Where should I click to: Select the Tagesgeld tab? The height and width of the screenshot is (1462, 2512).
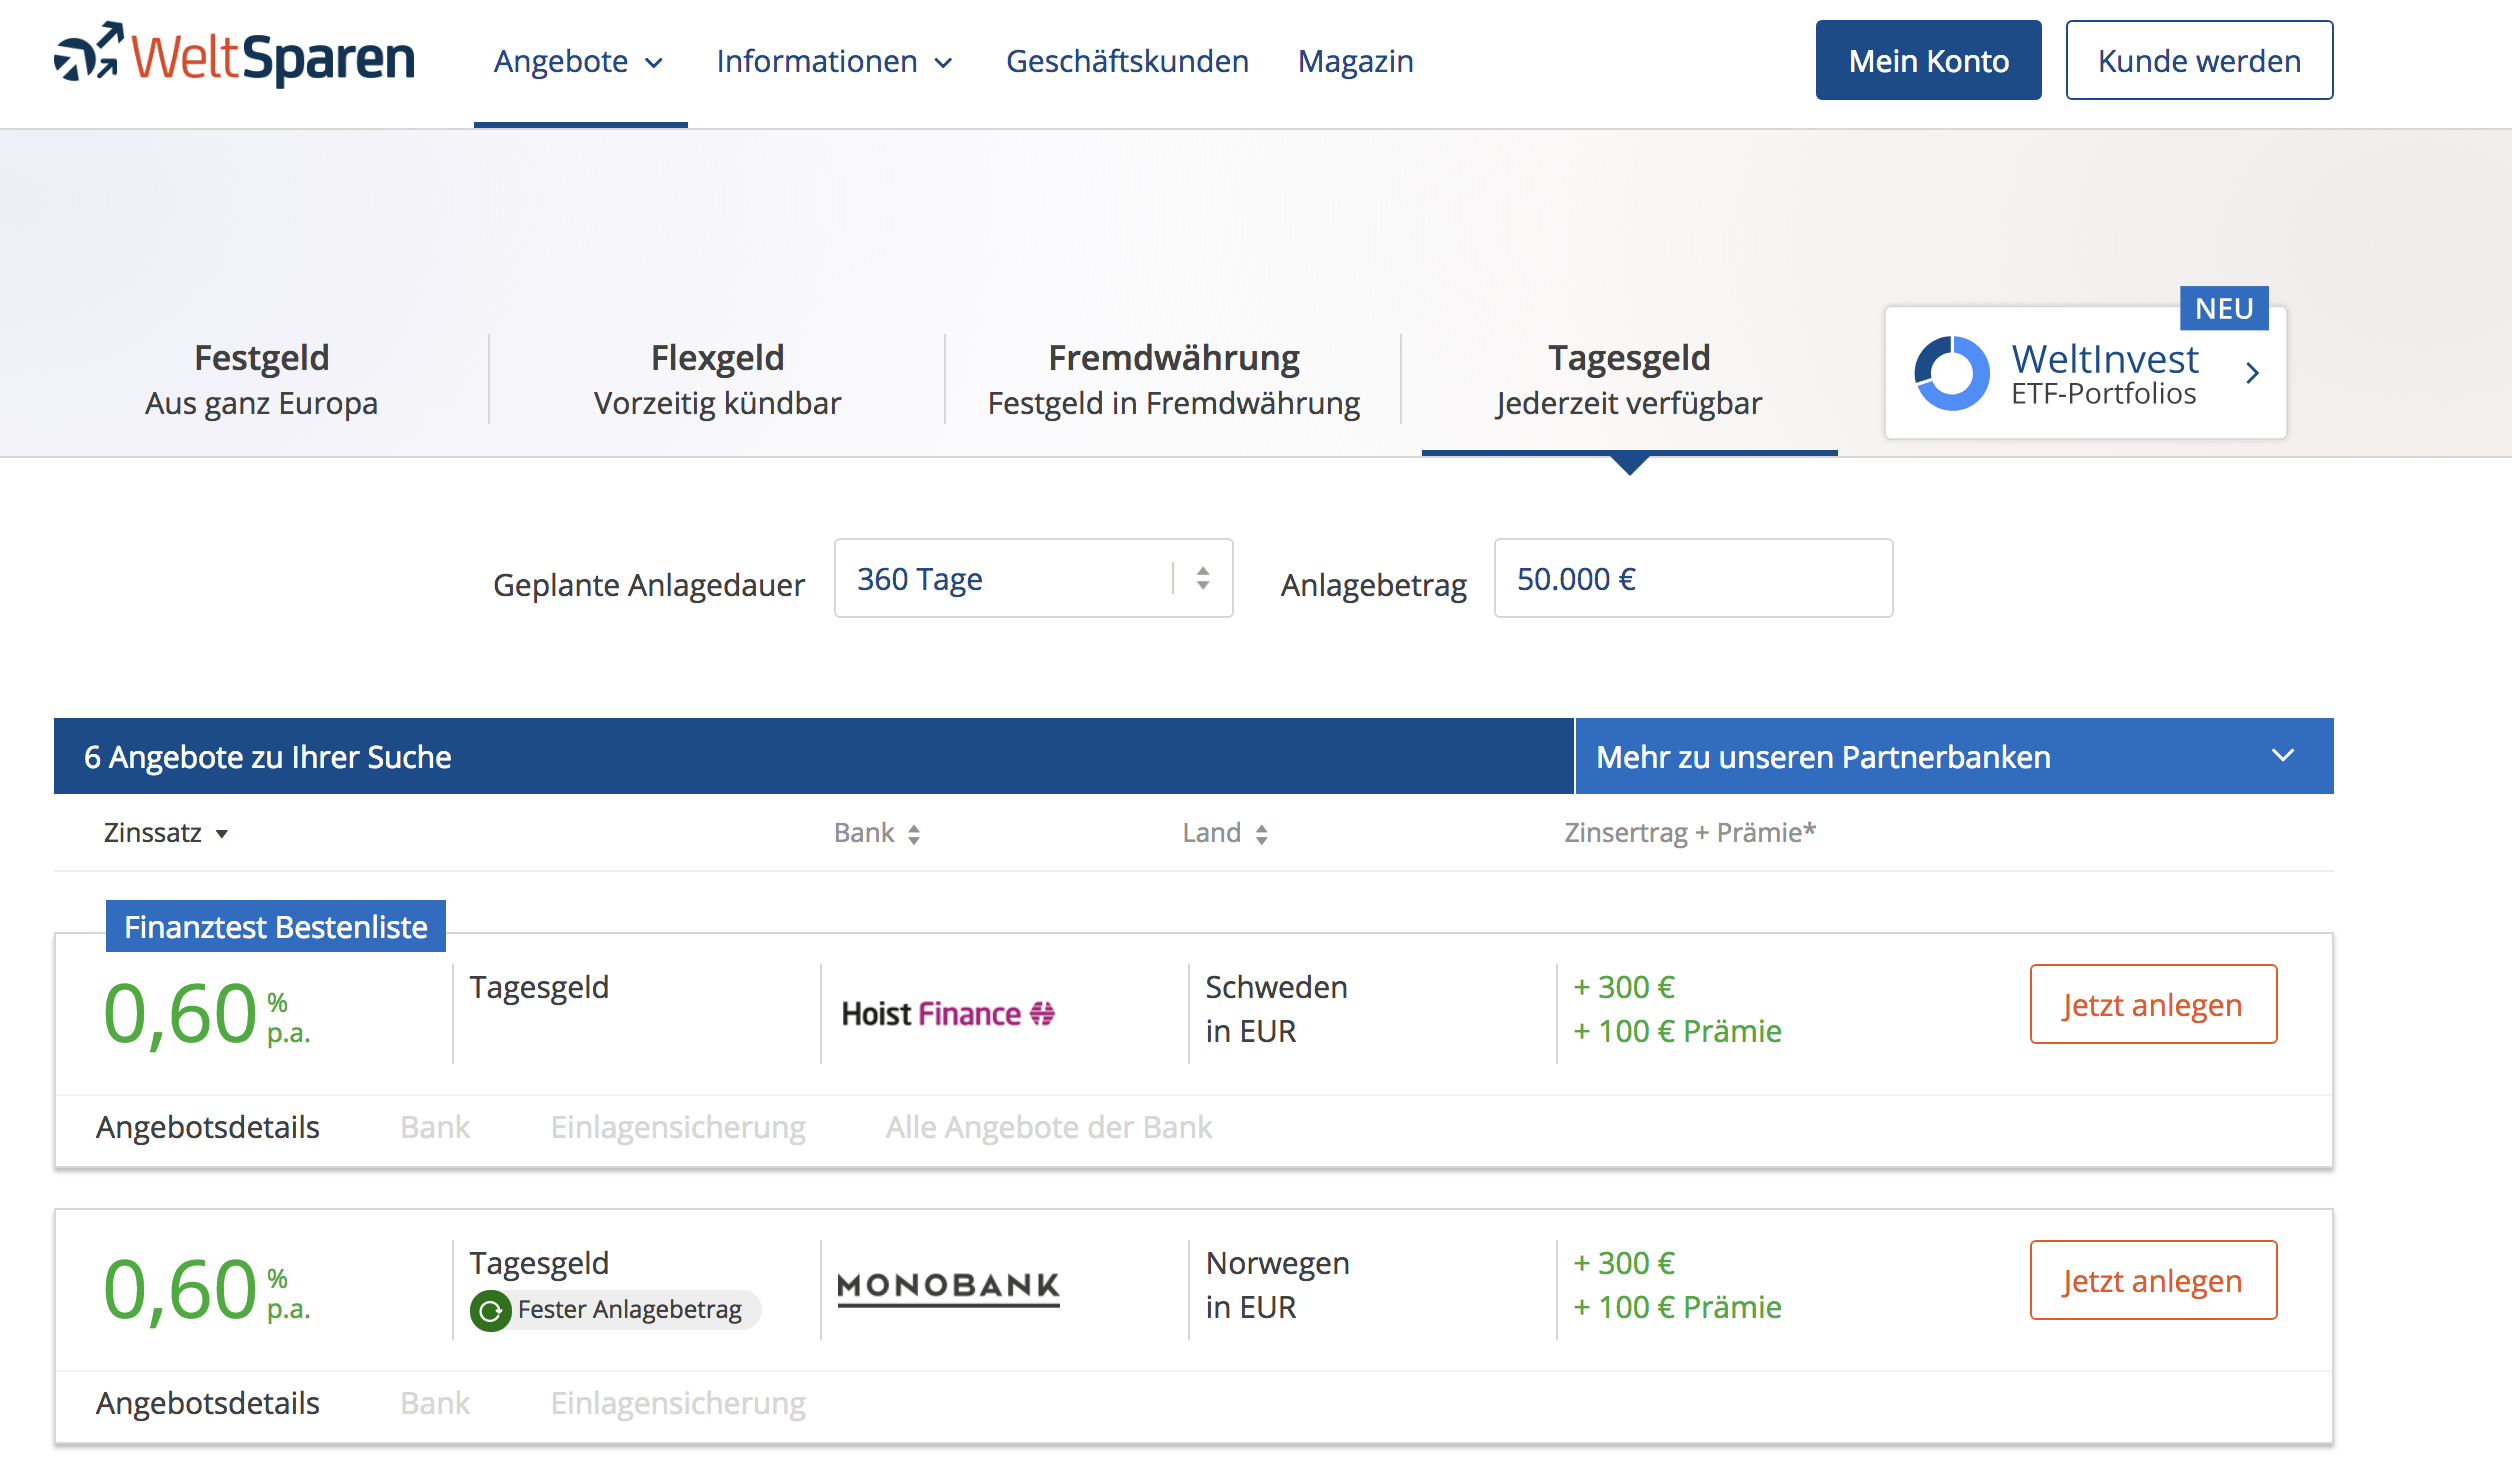coord(1629,380)
